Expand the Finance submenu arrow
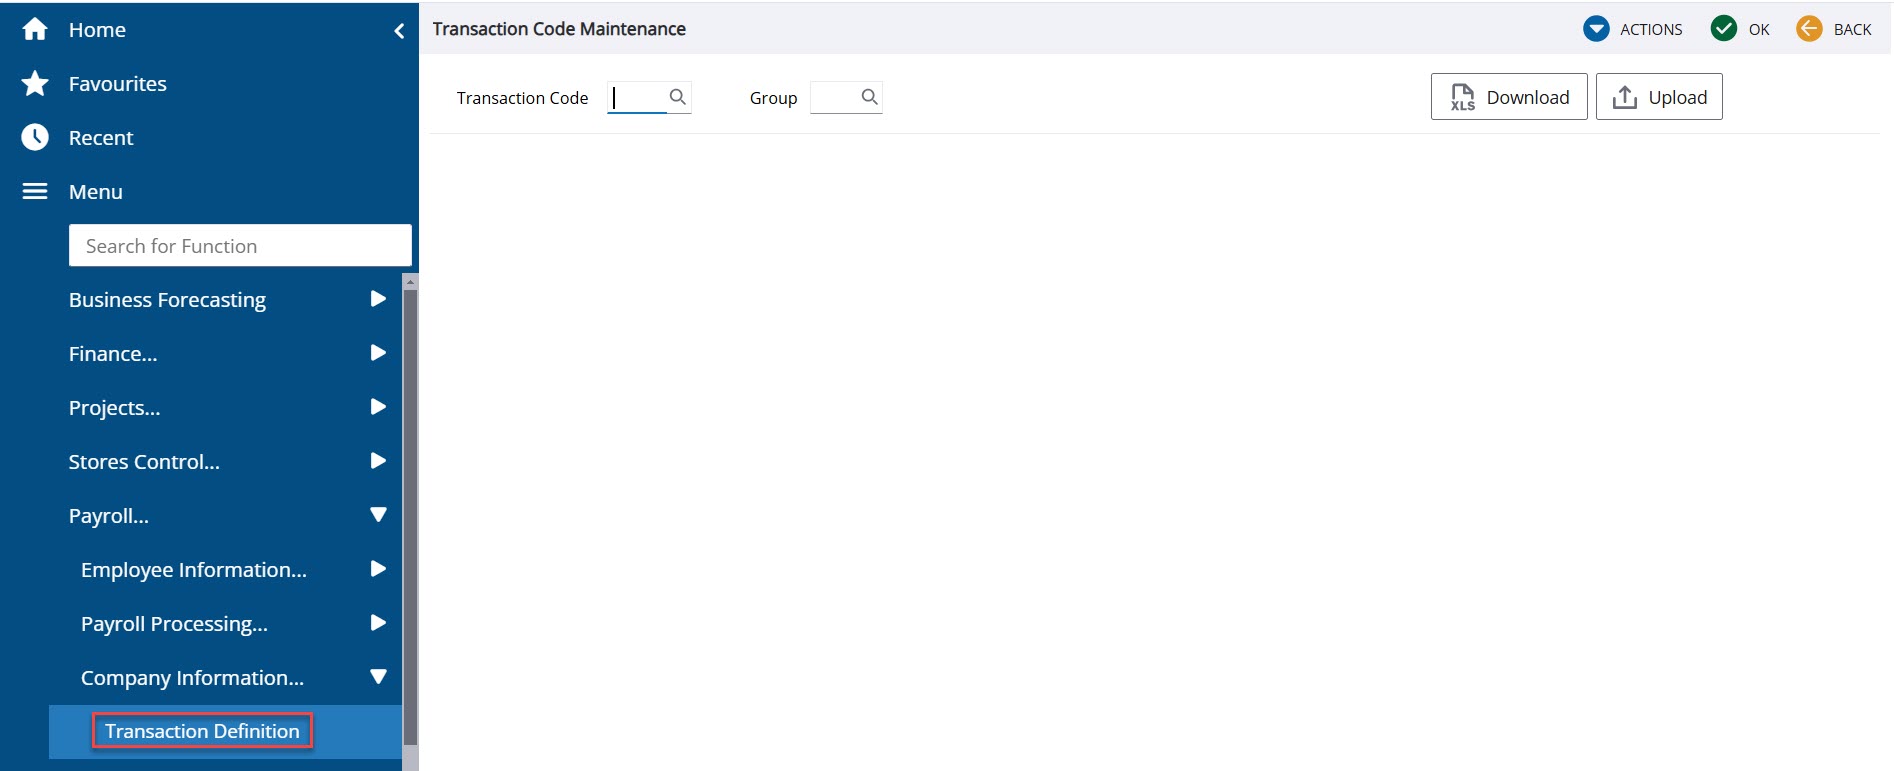The image size is (1894, 771). tap(378, 353)
